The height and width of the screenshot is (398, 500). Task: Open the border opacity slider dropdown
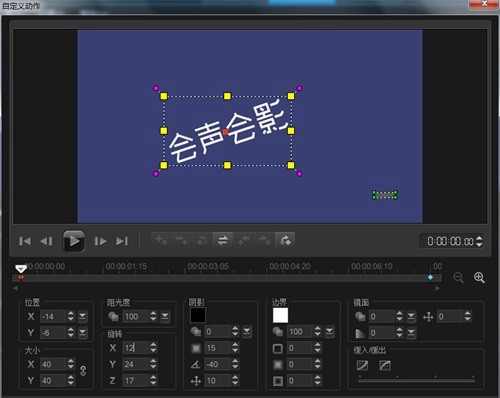click(329, 331)
